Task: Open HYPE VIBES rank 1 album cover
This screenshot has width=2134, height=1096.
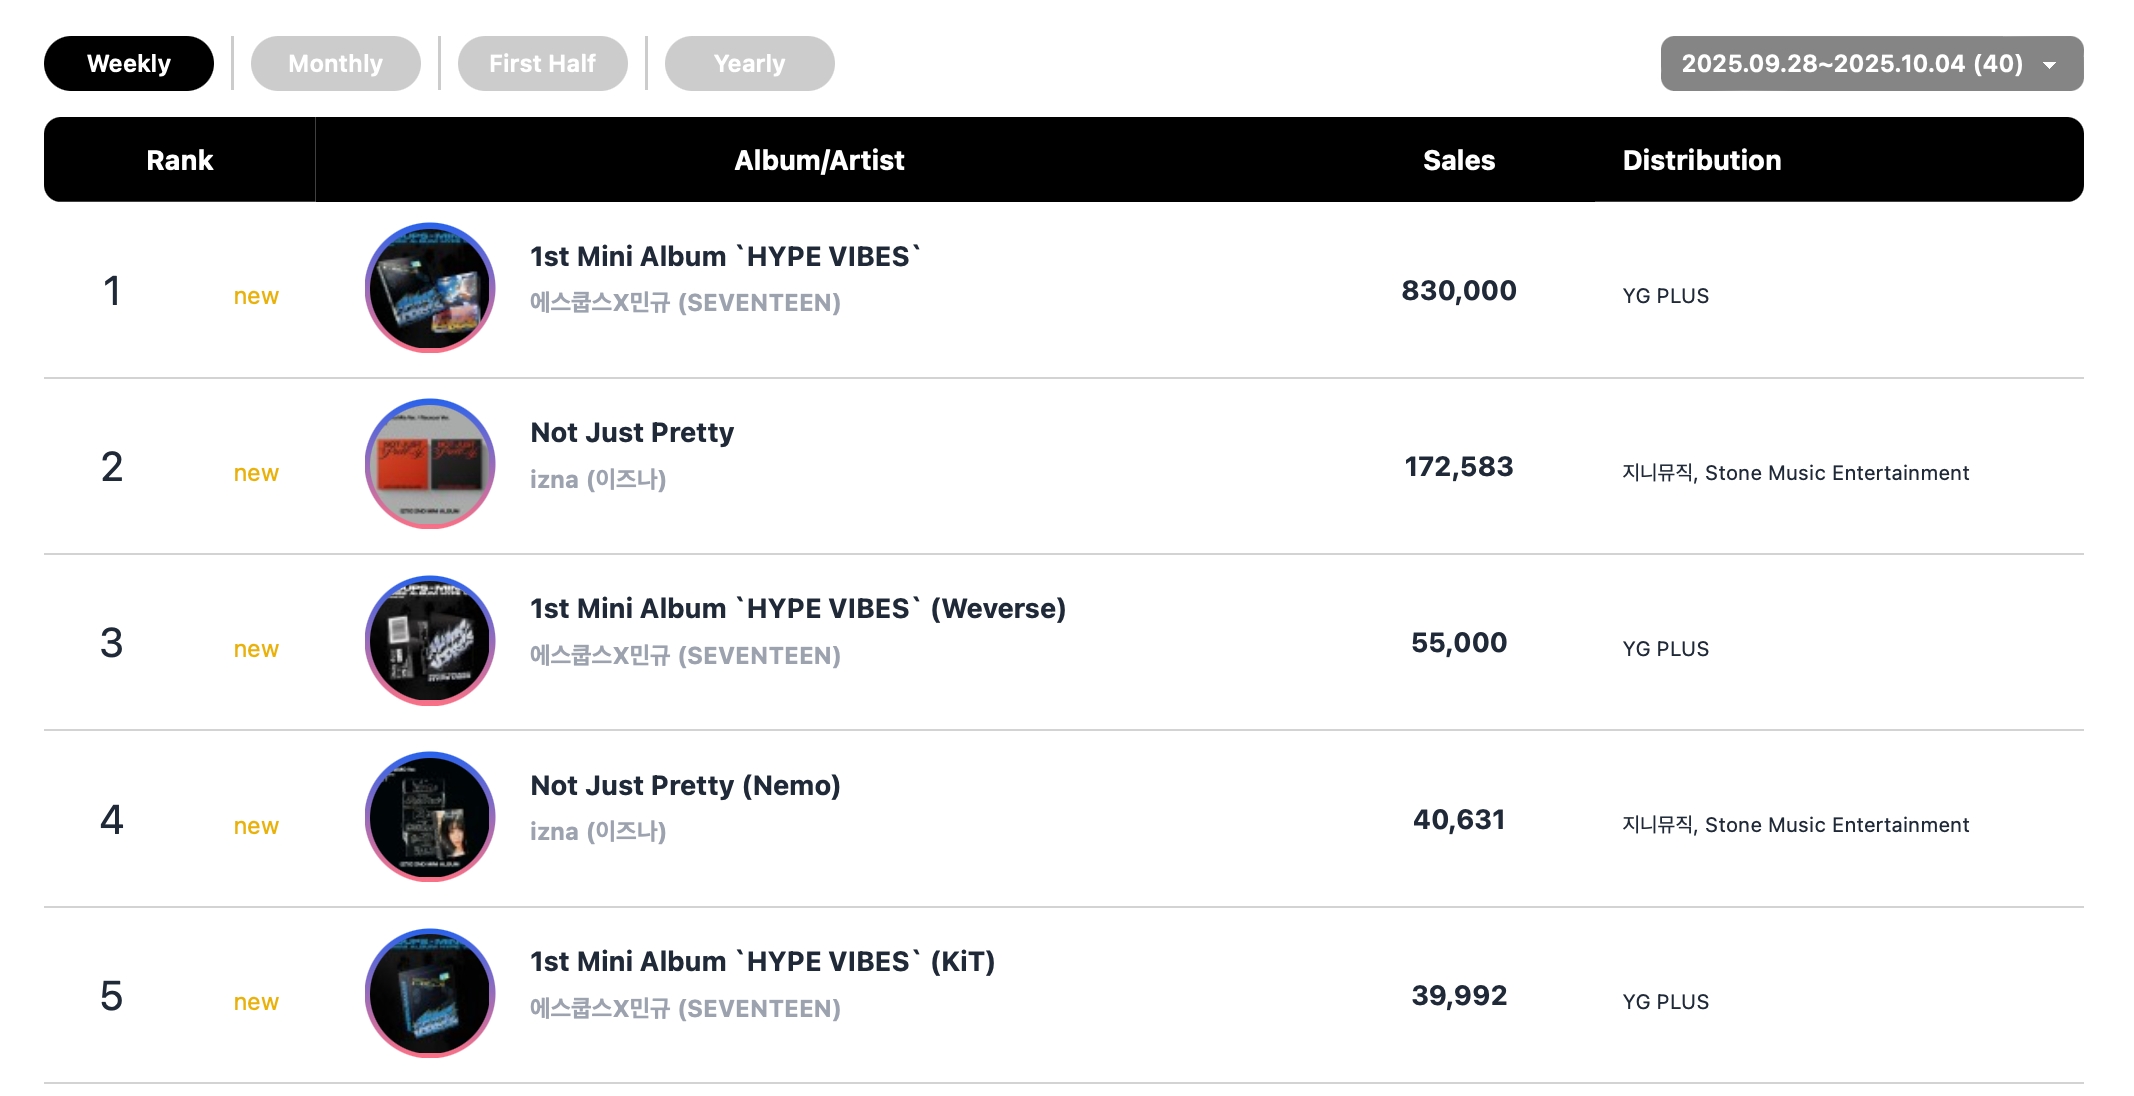Action: click(x=430, y=288)
